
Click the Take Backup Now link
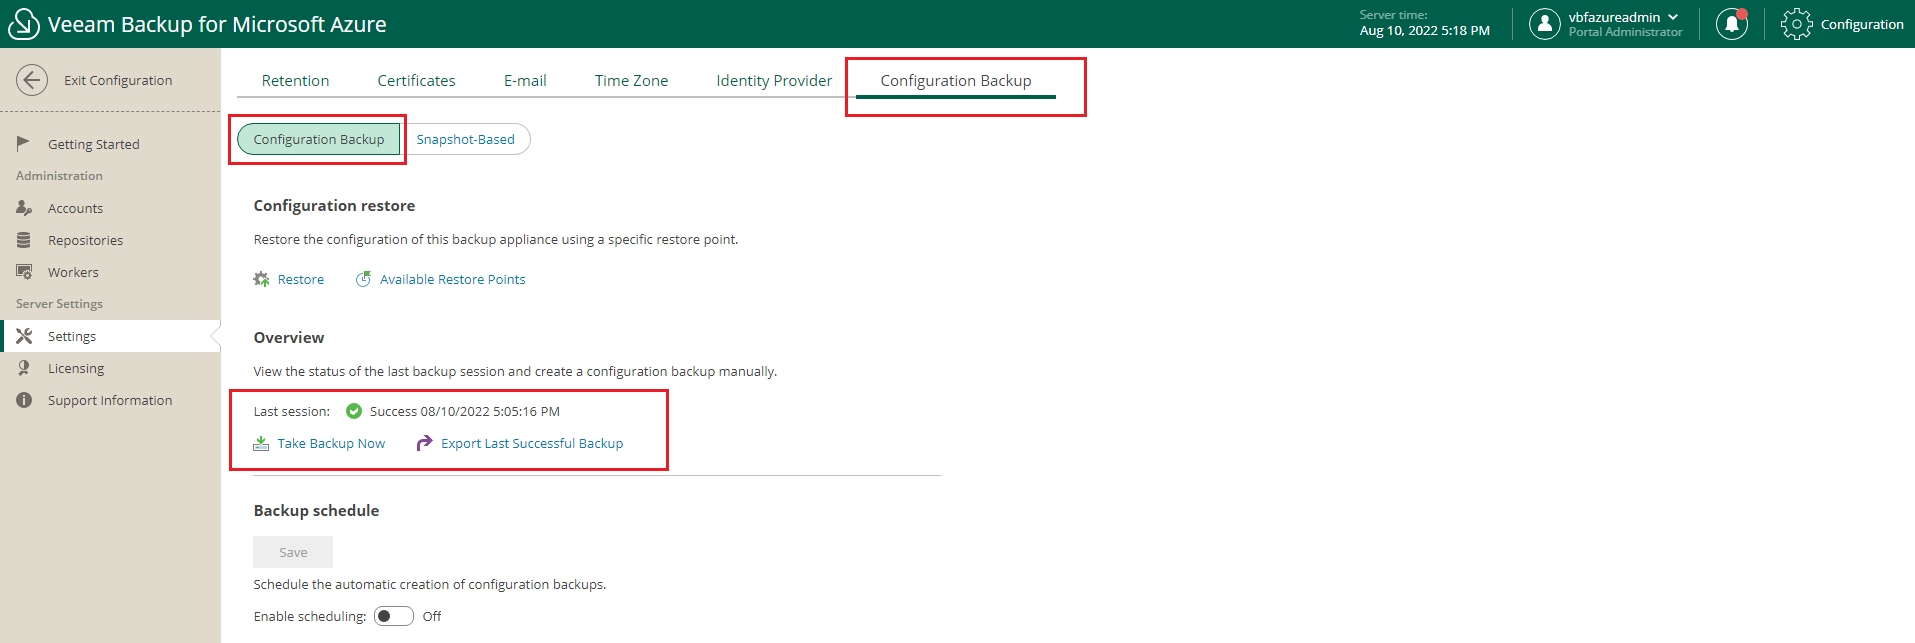(x=331, y=443)
